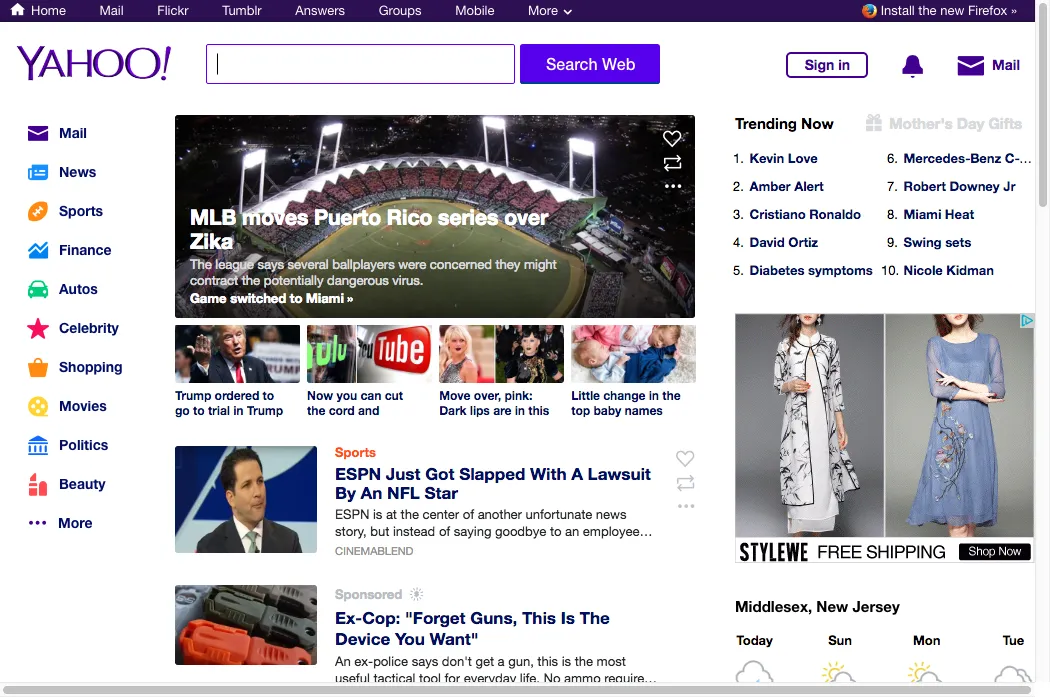
Task: Select the Sports icon in sidebar
Action: (x=38, y=212)
